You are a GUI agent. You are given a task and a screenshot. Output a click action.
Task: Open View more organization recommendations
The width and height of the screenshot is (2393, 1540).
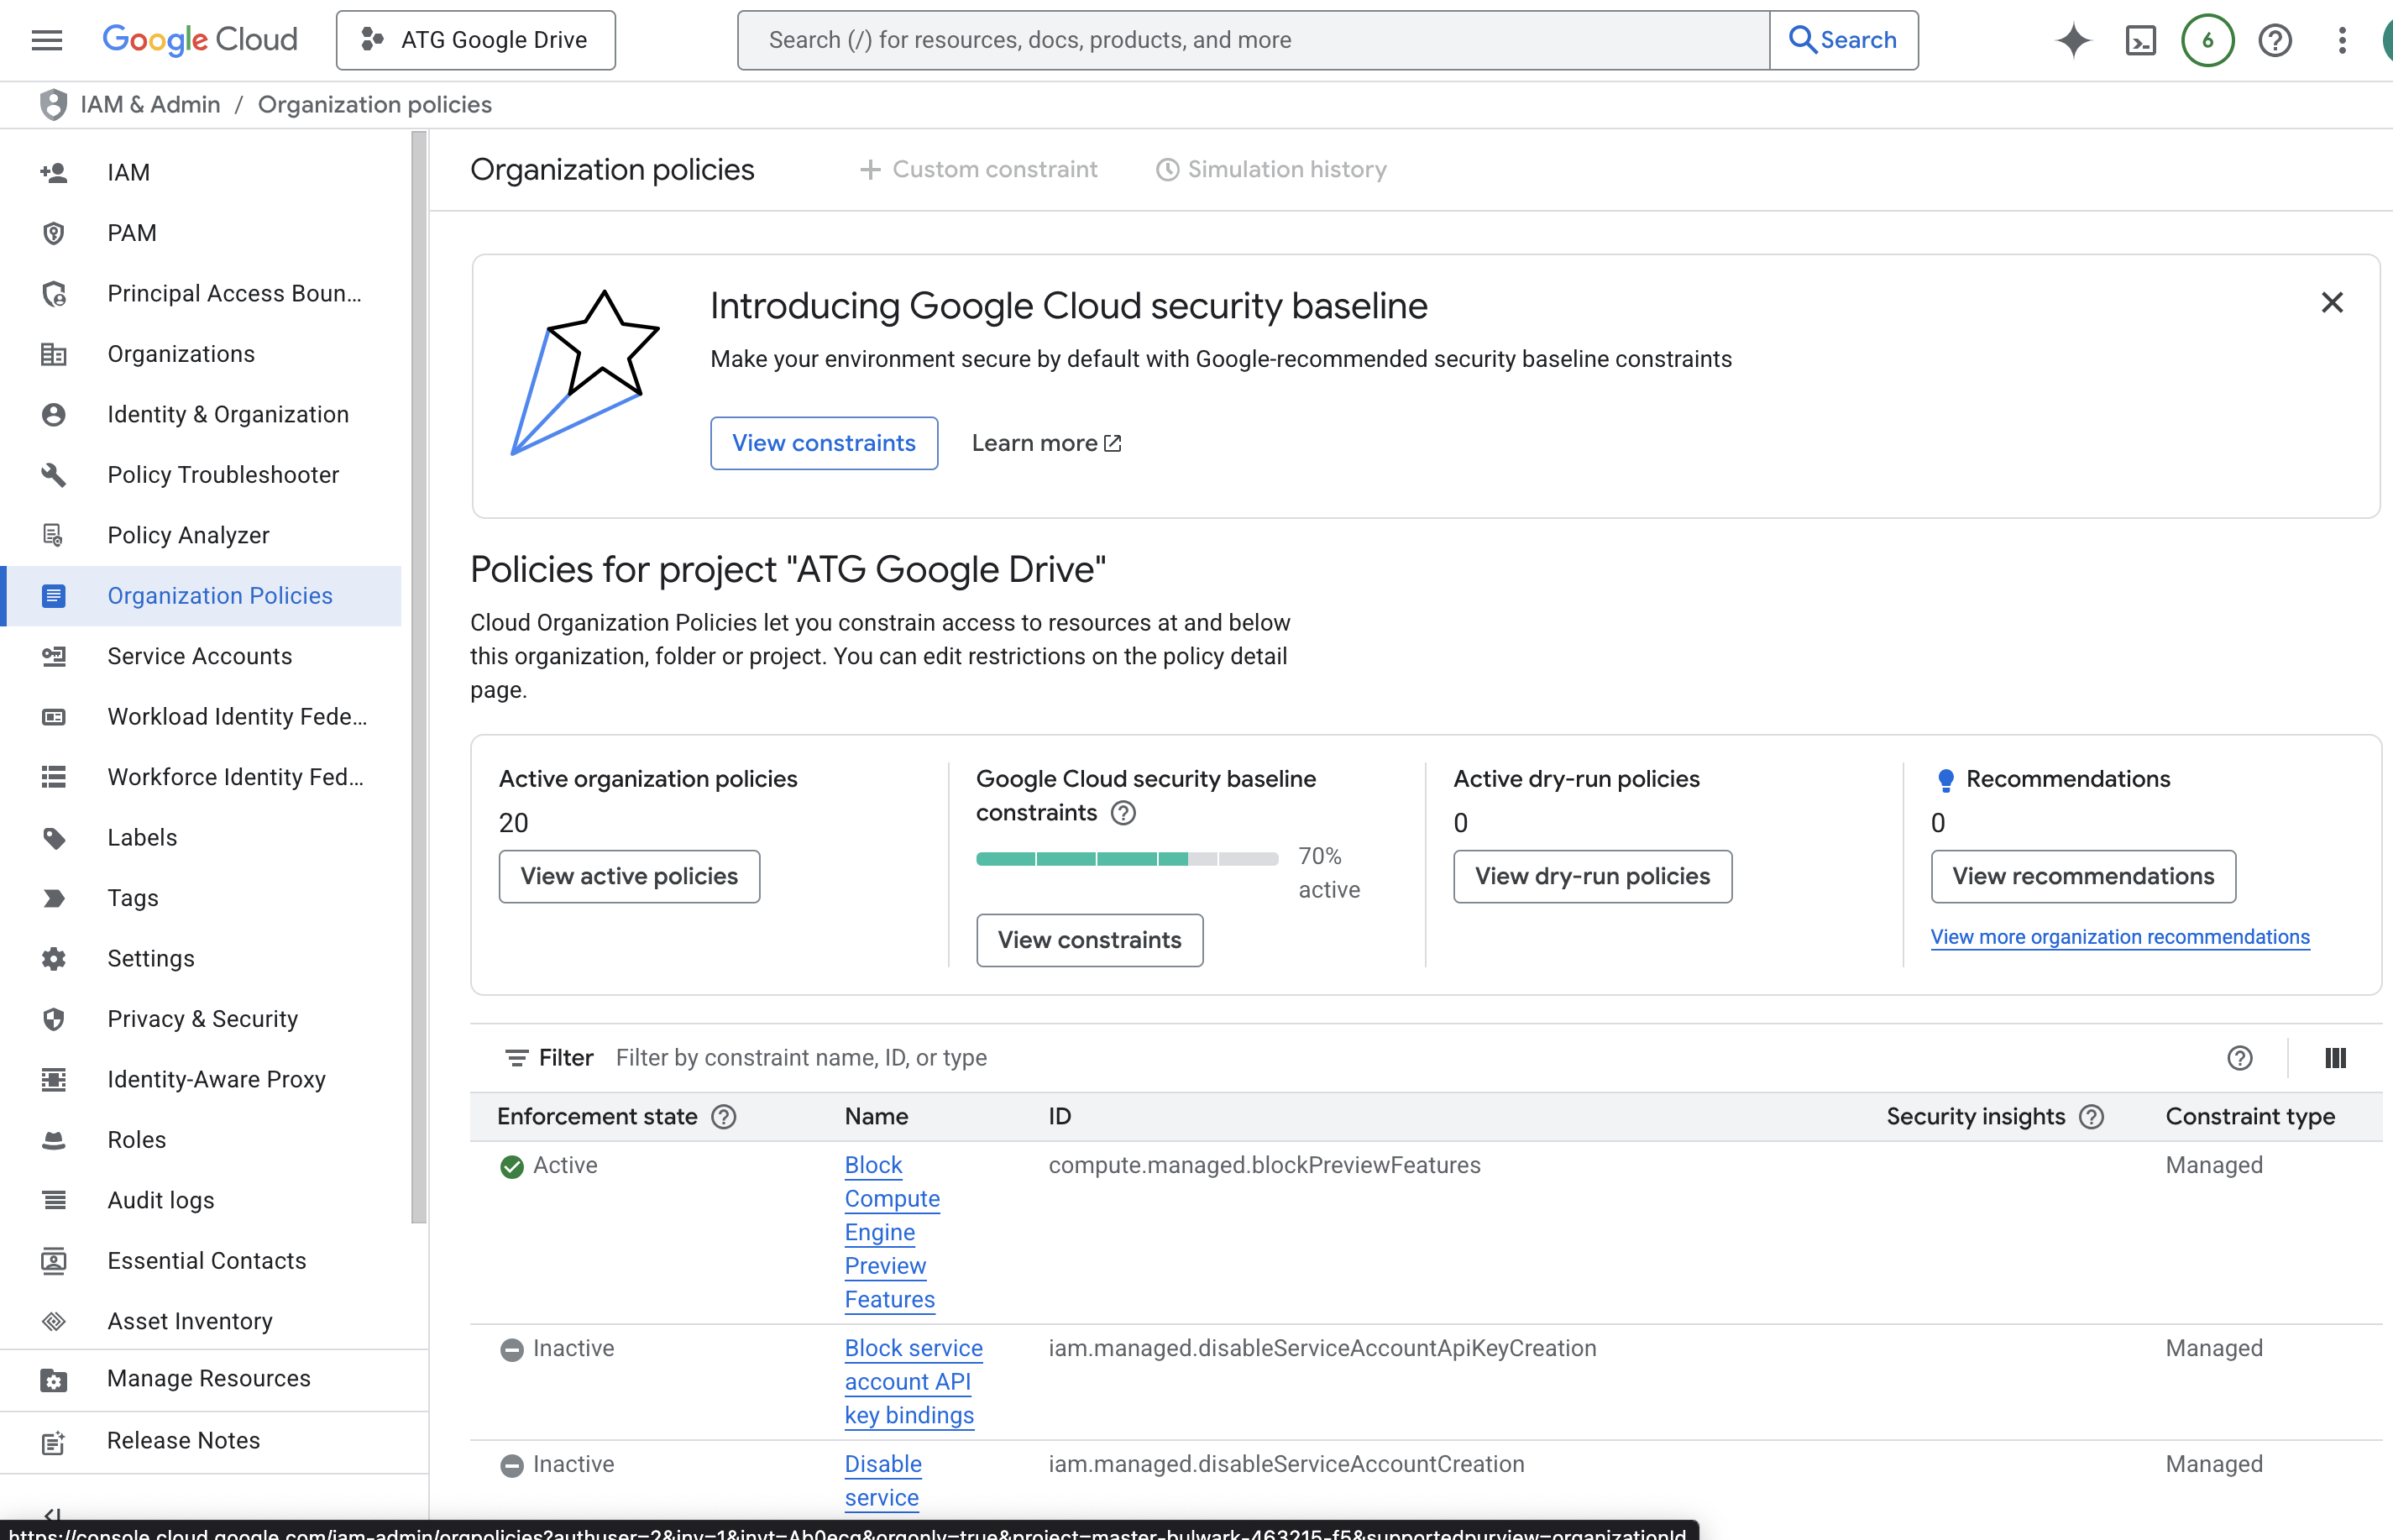(2119, 937)
